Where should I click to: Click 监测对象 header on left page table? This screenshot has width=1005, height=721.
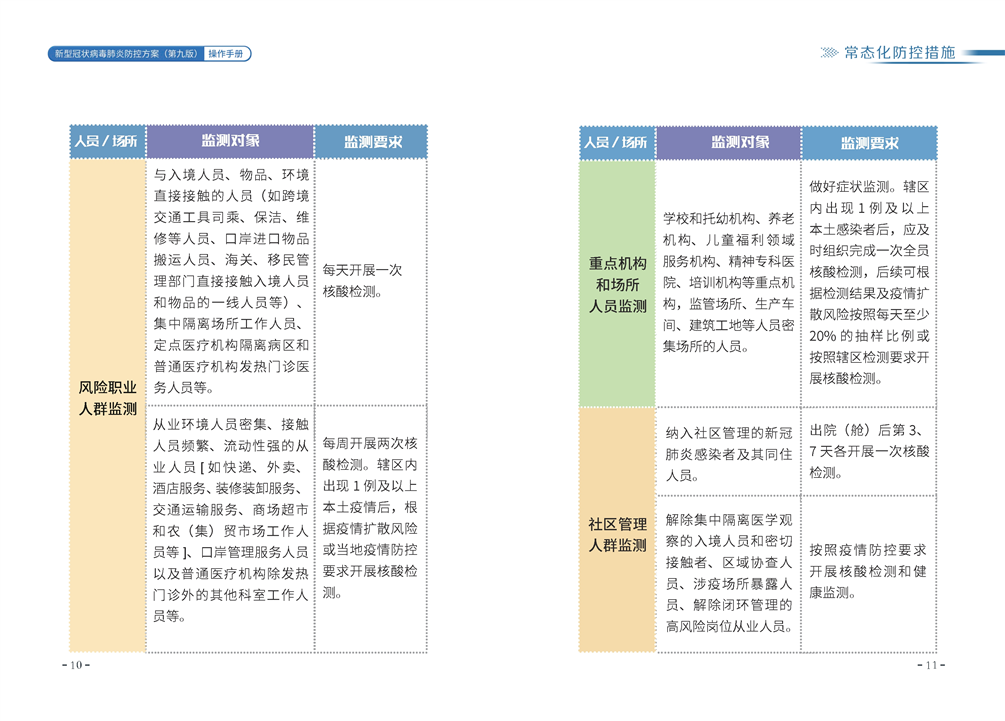[x=230, y=142]
